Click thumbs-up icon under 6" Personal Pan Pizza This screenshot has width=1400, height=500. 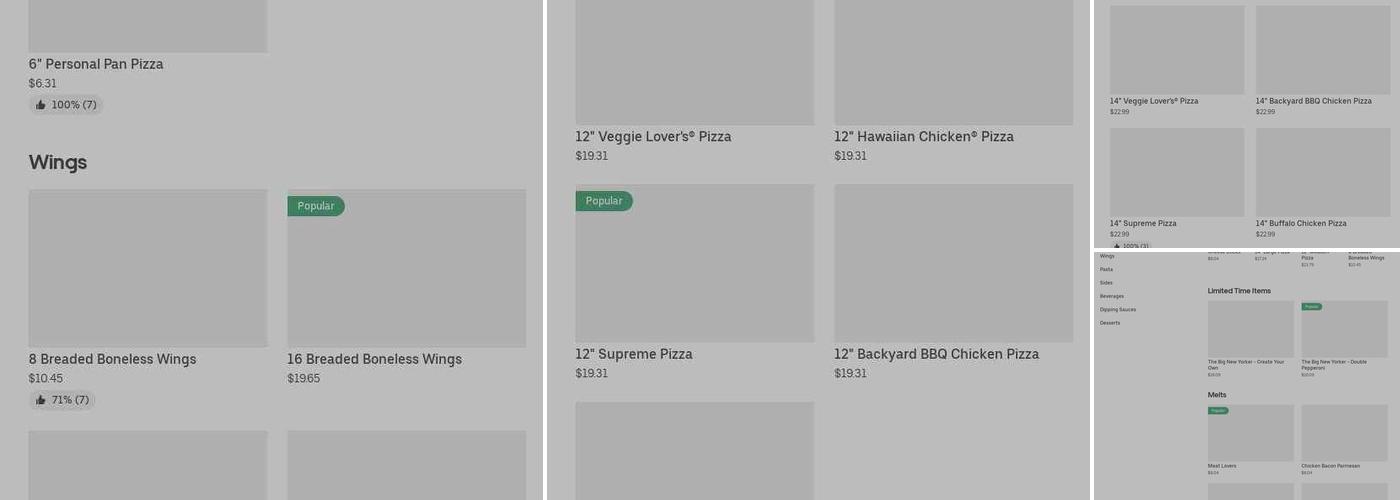pos(41,105)
